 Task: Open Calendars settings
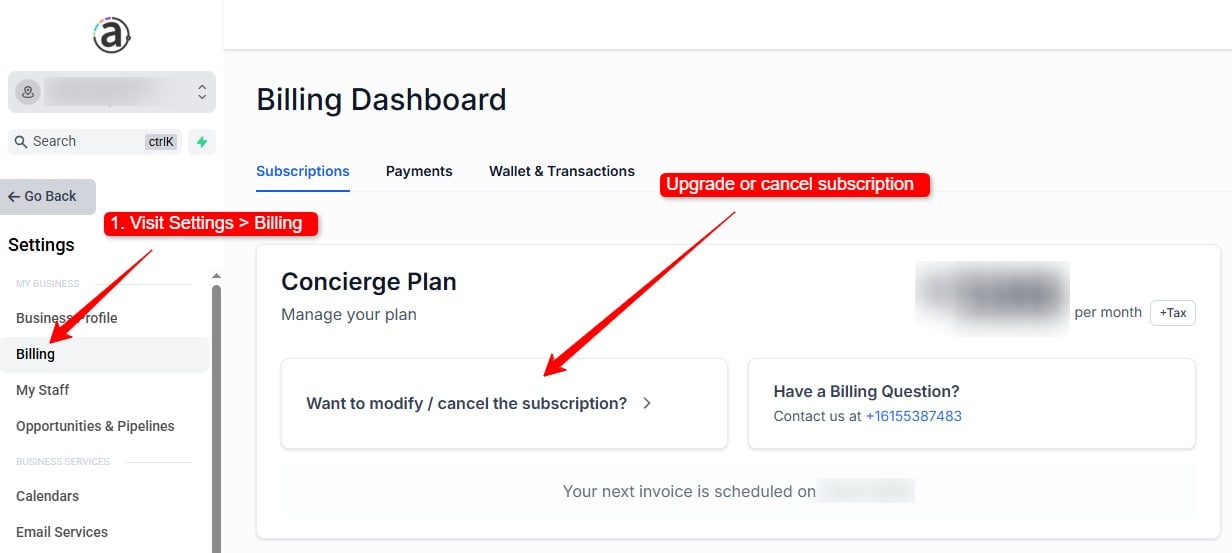pyautogui.click(x=47, y=496)
